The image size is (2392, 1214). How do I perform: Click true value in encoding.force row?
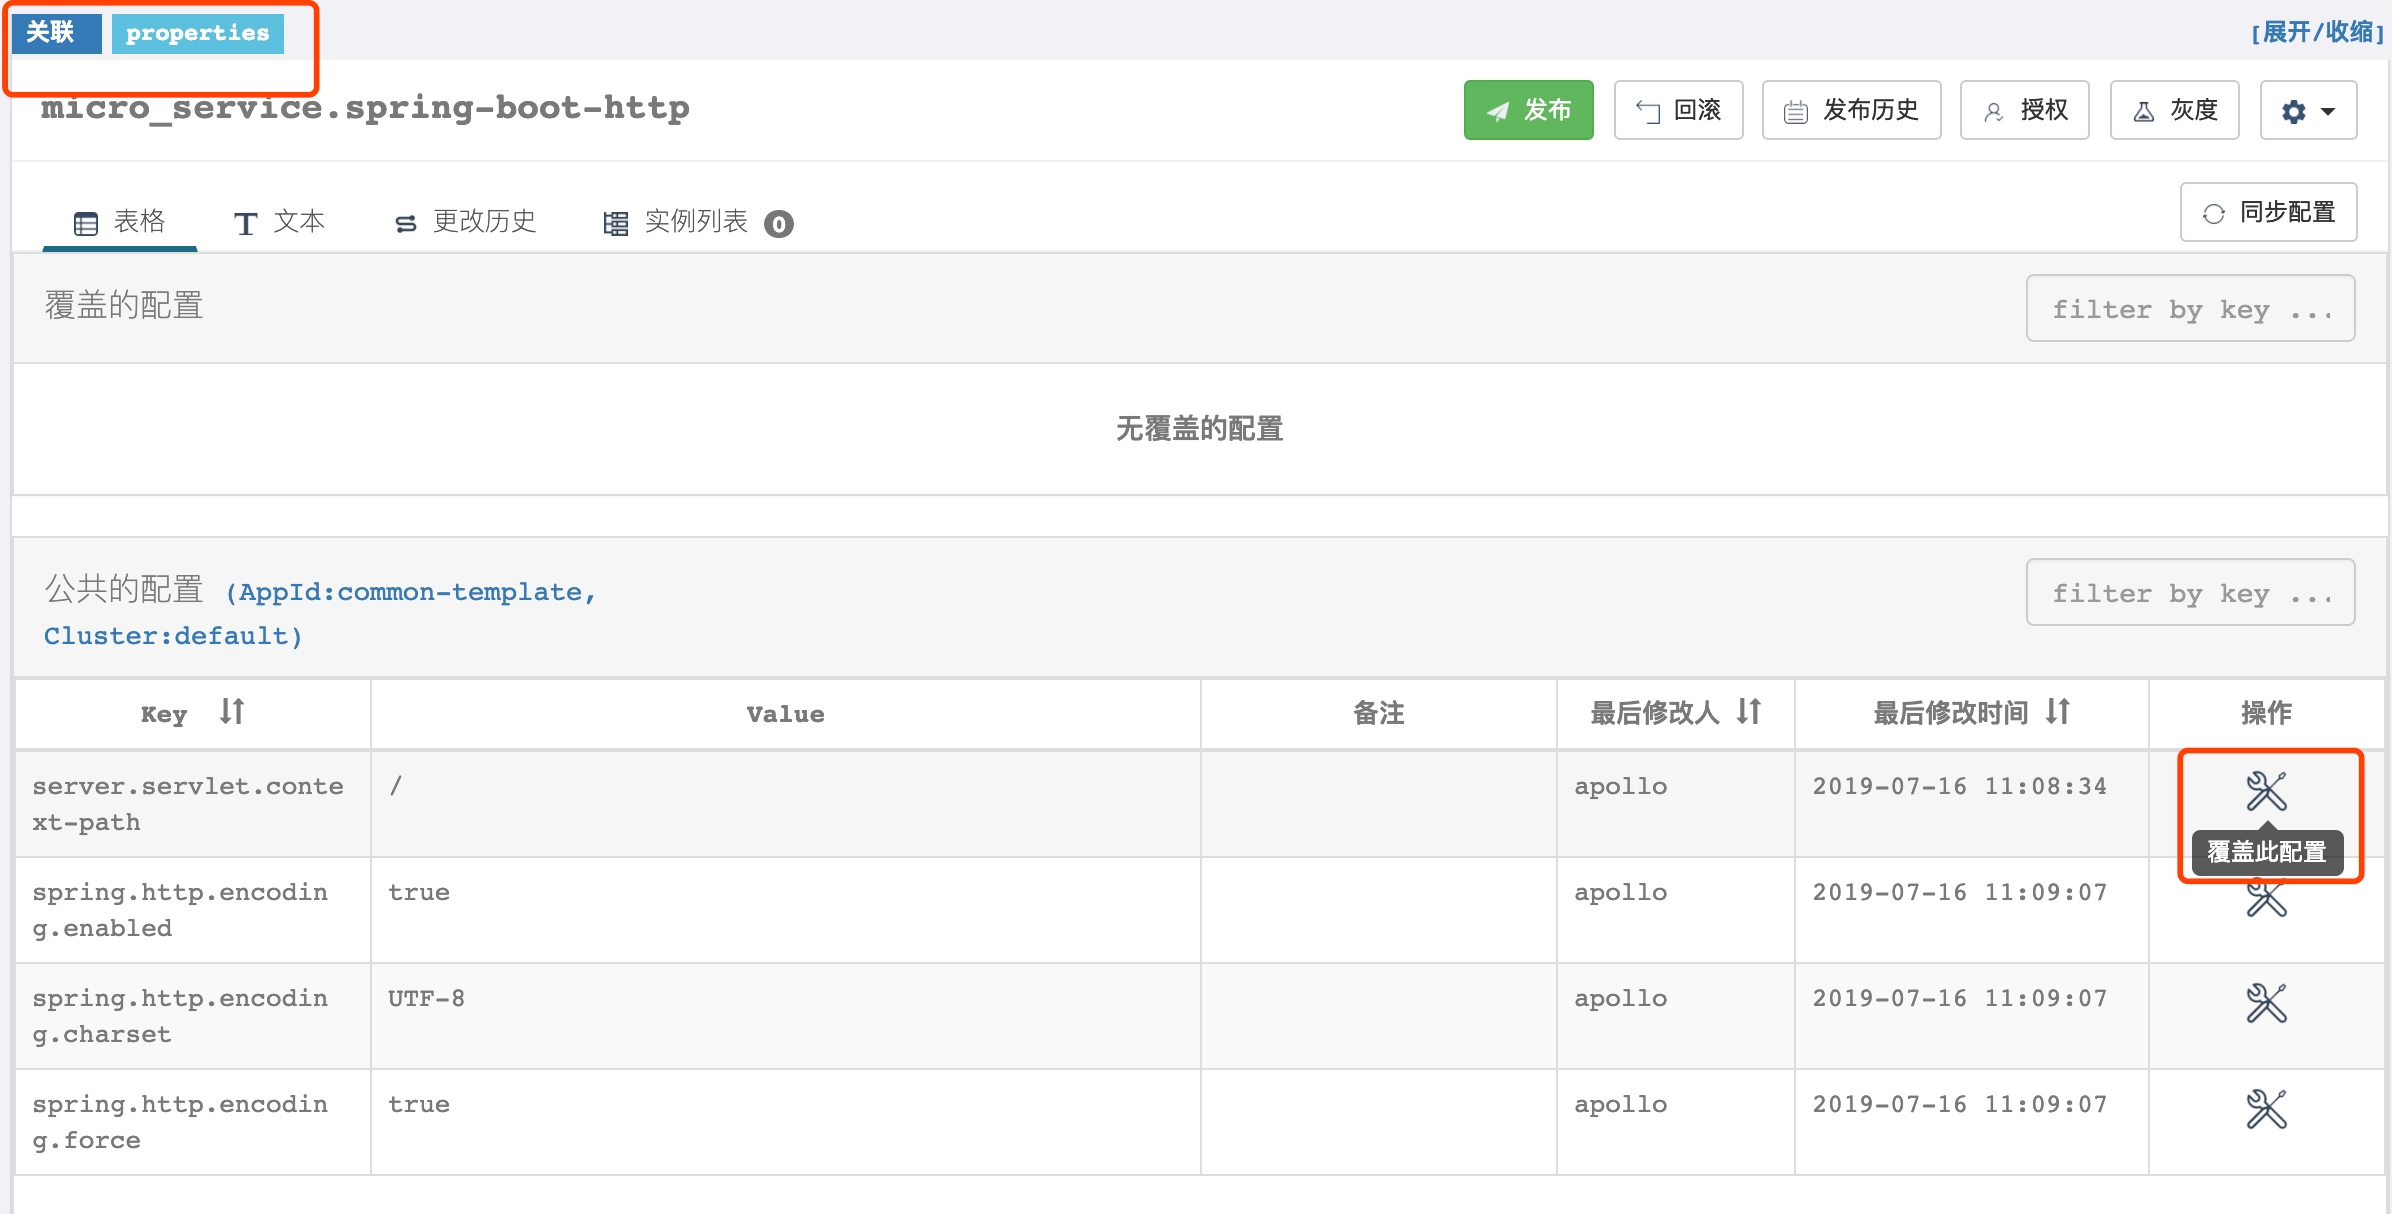pos(419,1104)
